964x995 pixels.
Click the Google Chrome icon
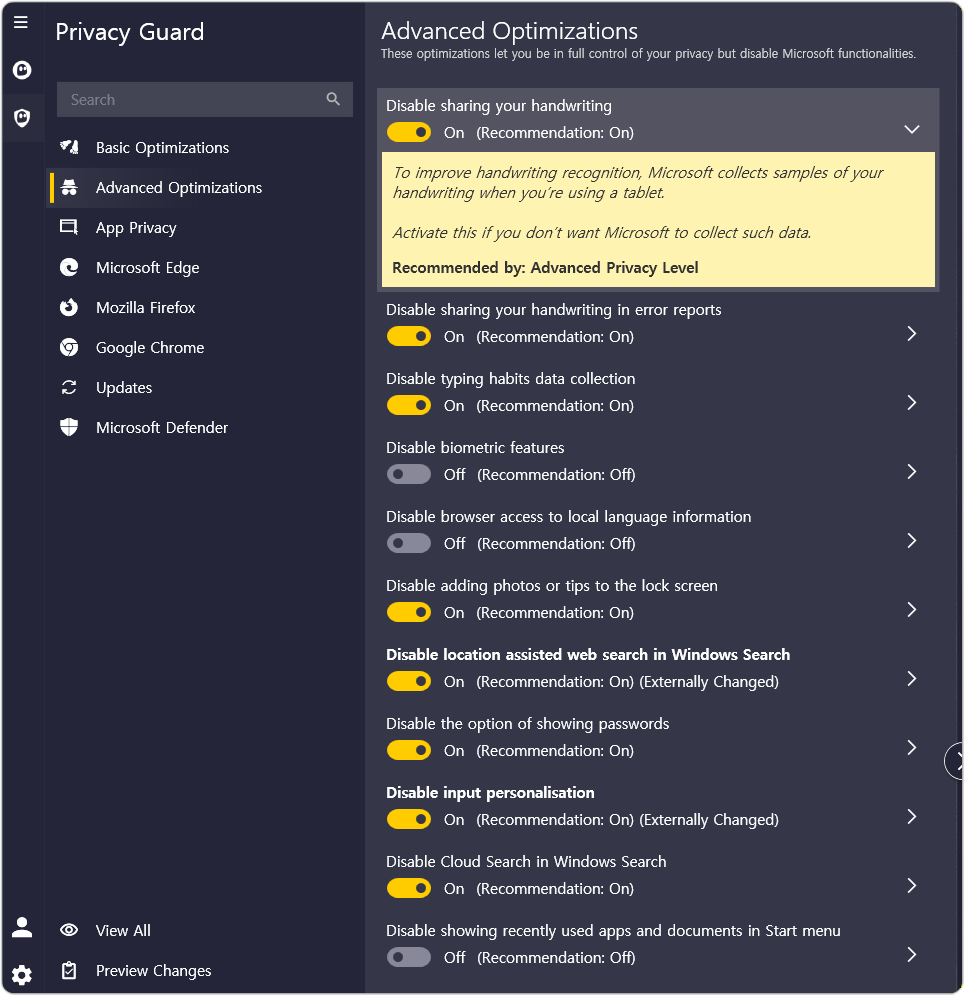[x=69, y=347]
